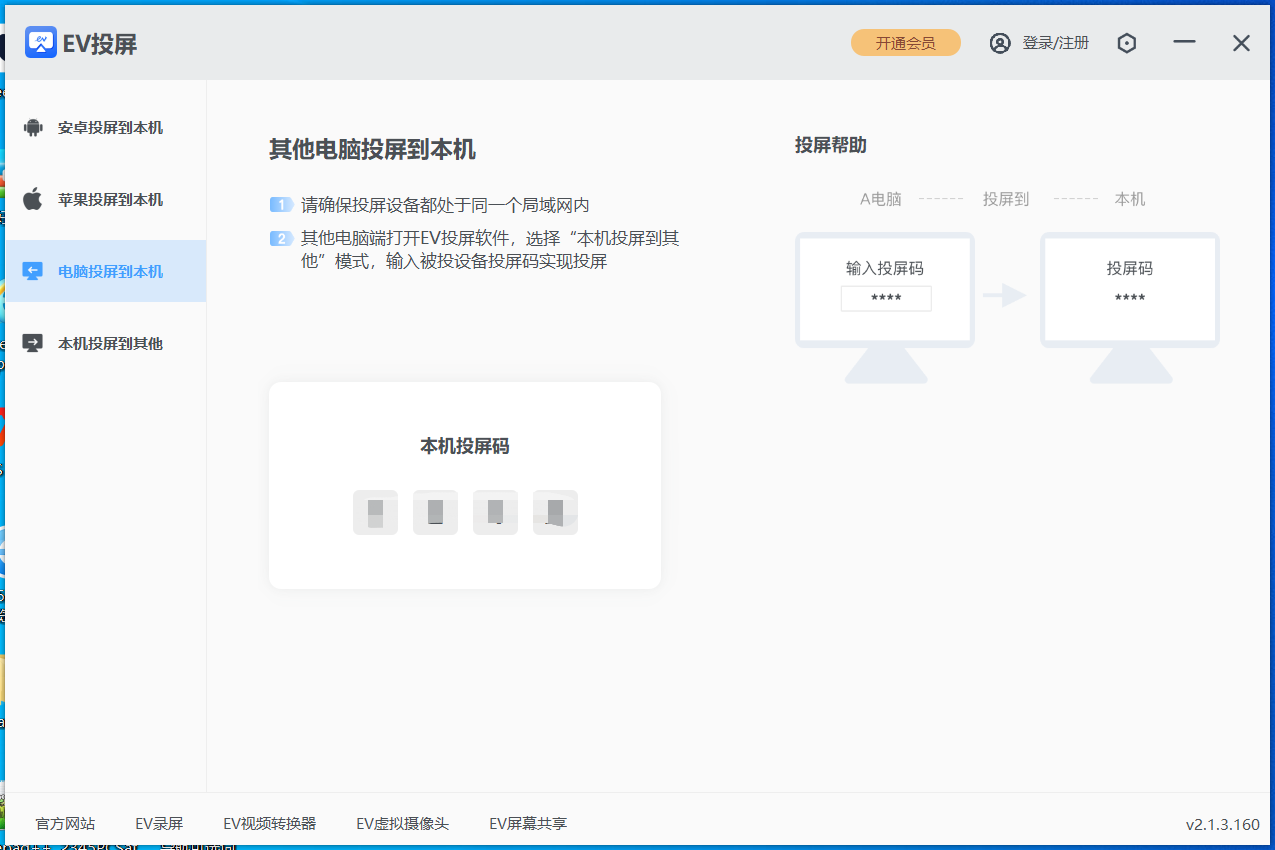Click the fourth screen code digit box
1275x850 pixels.
pos(555,512)
